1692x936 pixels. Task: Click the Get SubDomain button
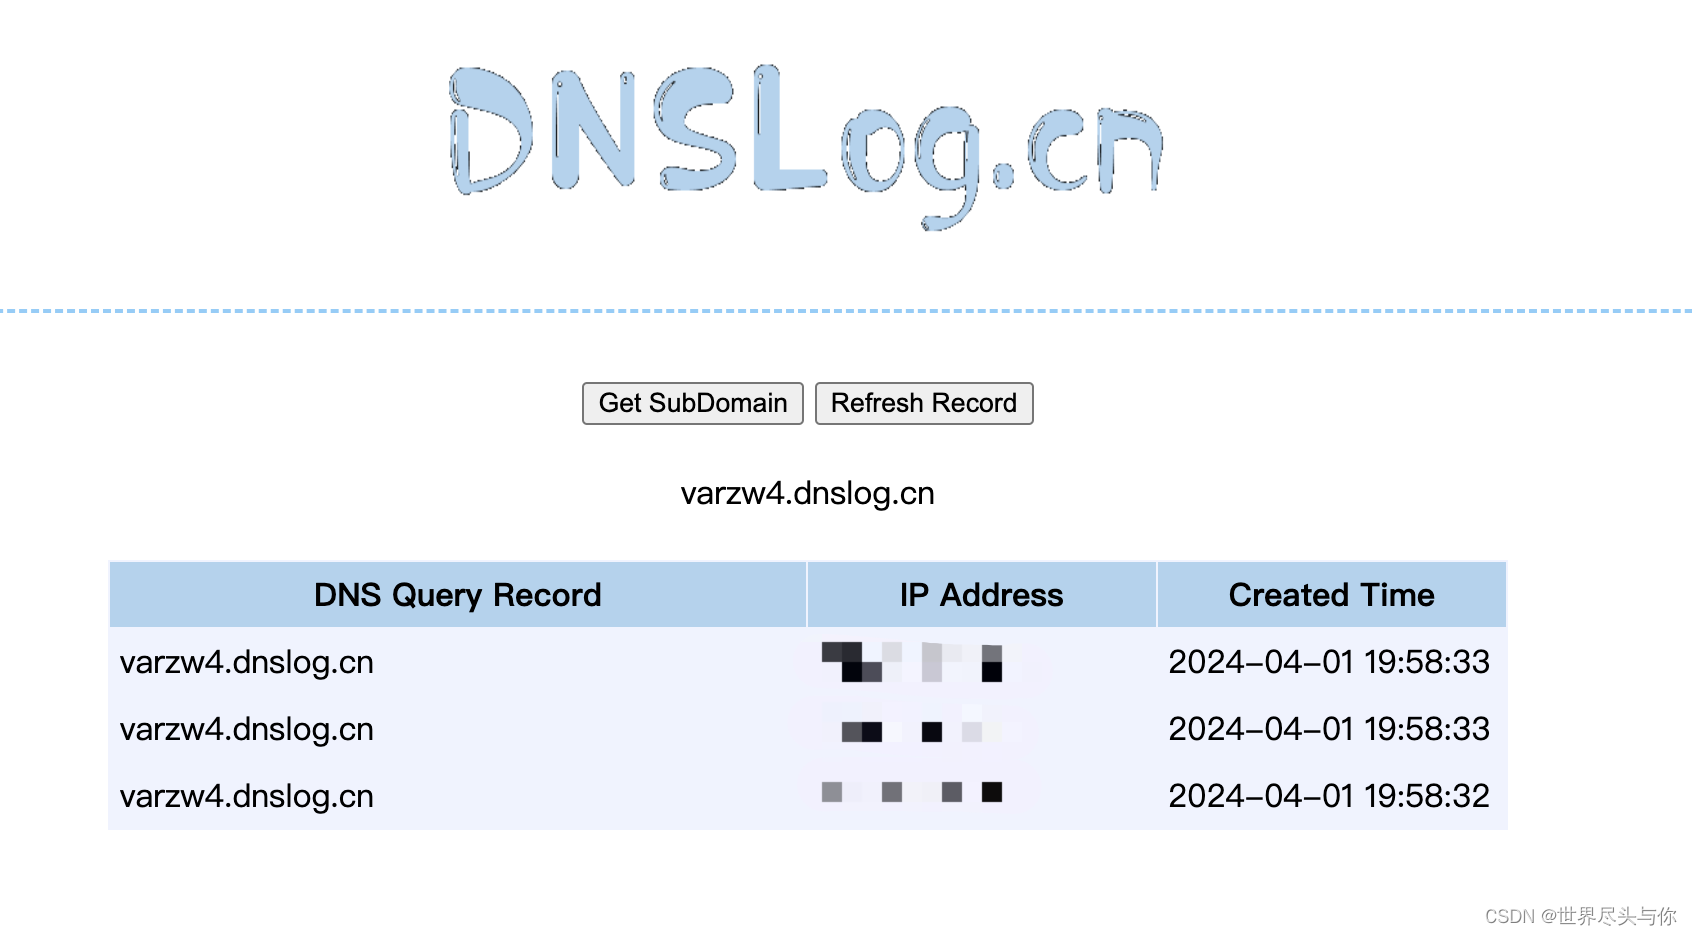(693, 403)
